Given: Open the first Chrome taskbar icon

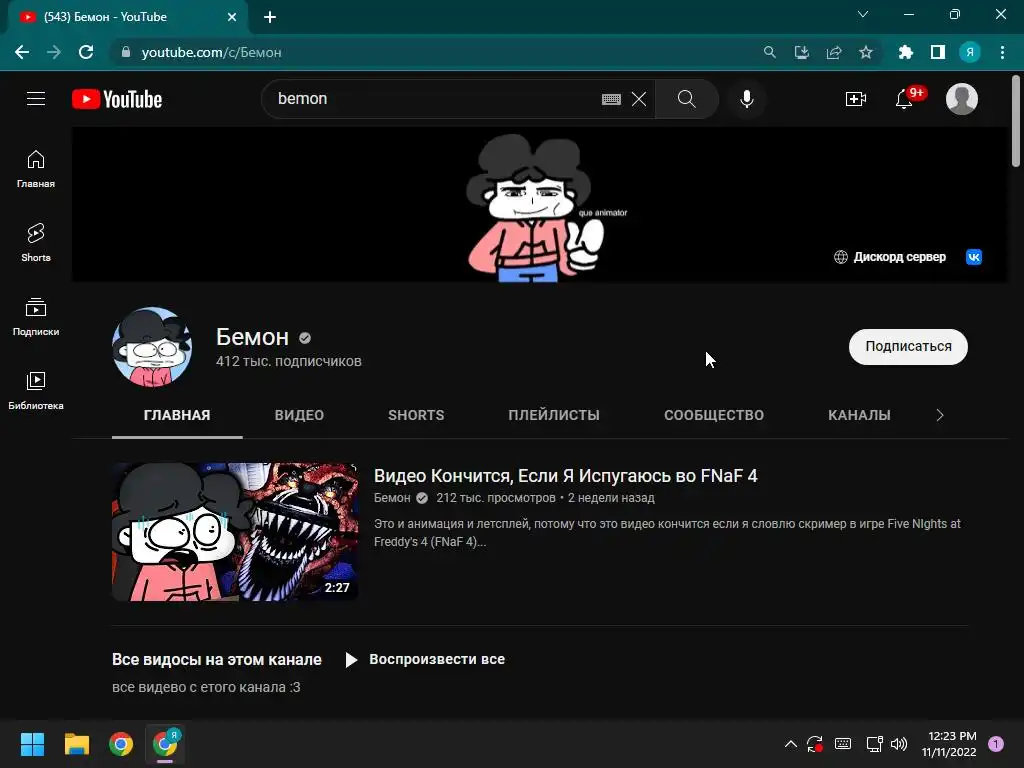Looking at the screenshot, I should (x=121, y=744).
